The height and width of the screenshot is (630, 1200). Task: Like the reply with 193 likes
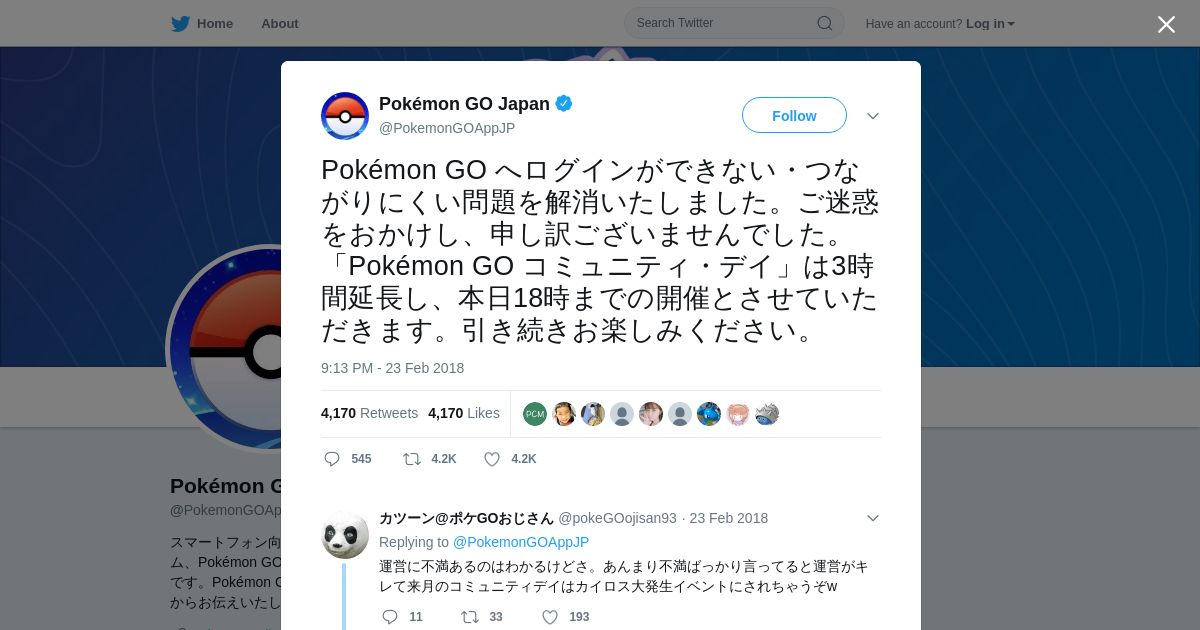(x=550, y=617)
